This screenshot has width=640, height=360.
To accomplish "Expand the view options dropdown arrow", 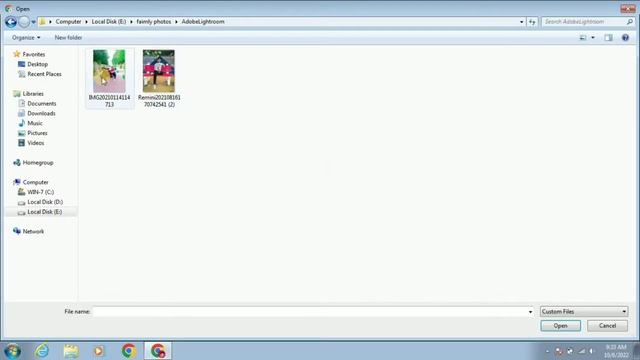I will [x=593, y=38].
